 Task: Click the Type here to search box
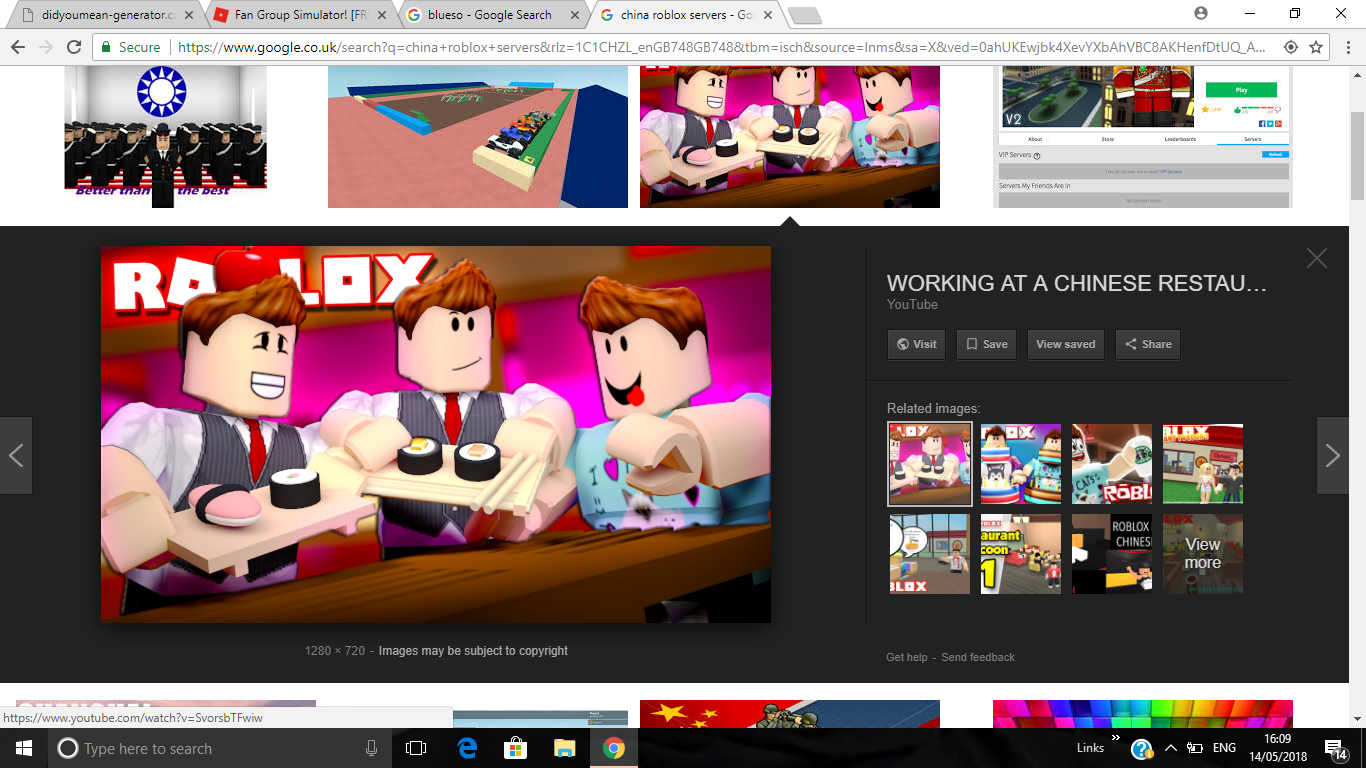tap(220, 748)
